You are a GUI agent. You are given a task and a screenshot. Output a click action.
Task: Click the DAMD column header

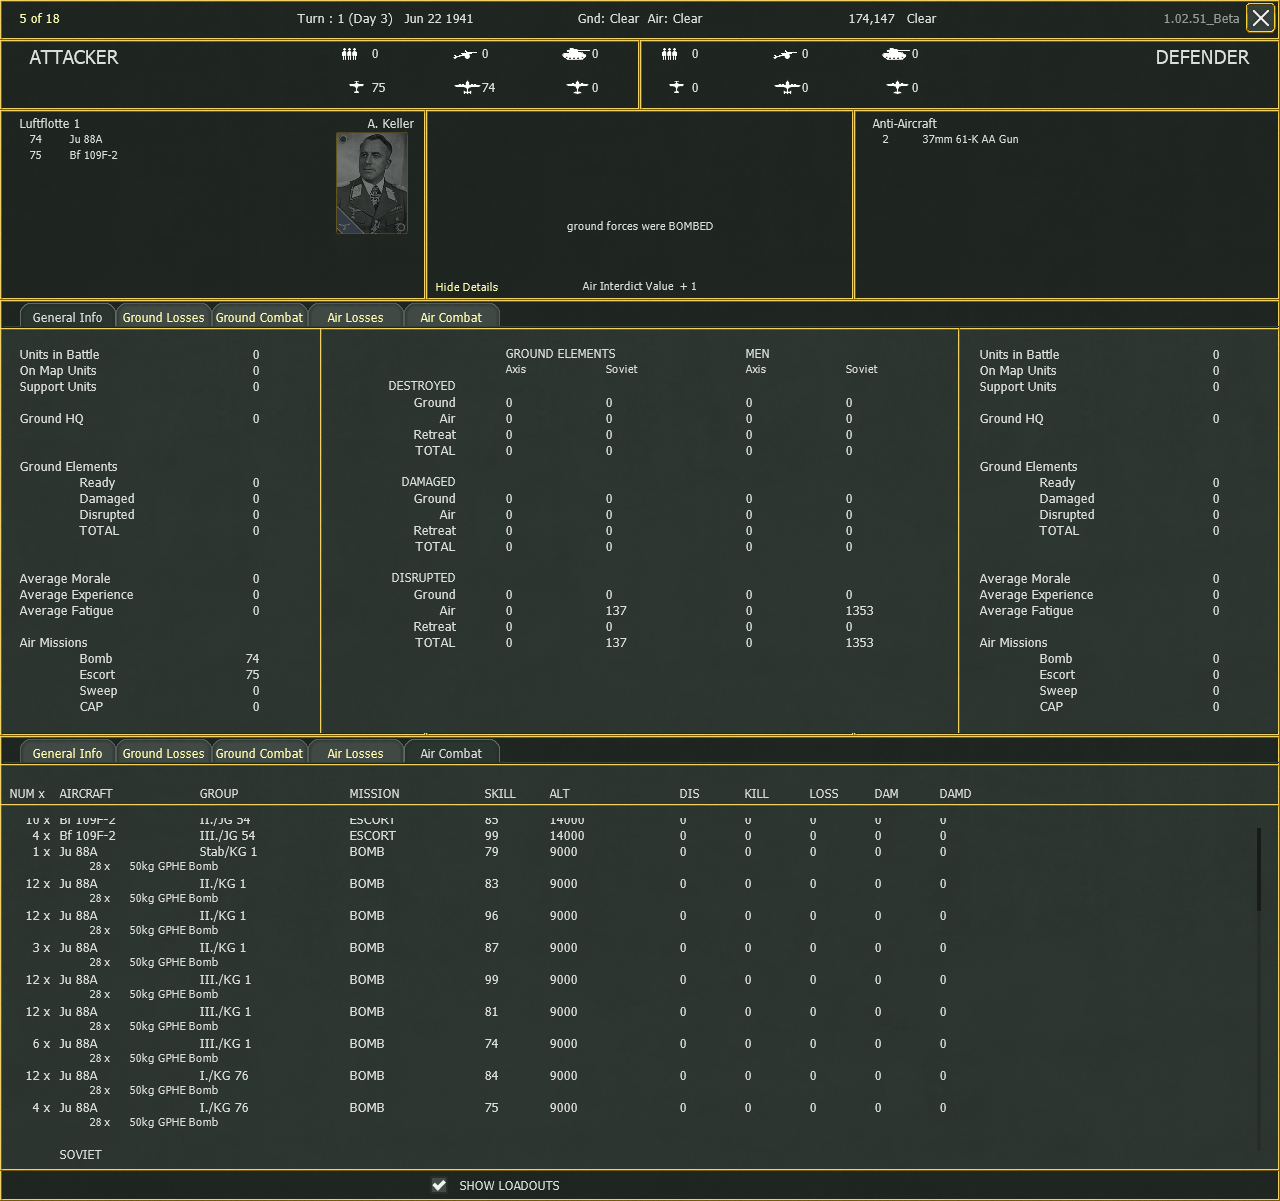tap(955, 794)
